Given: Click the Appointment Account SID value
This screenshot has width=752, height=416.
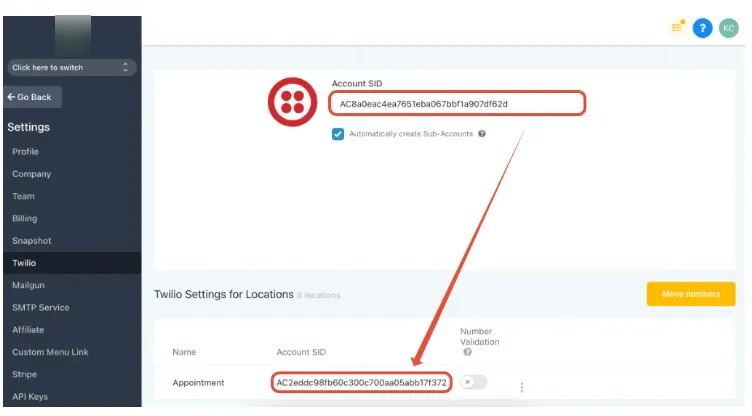Looking at the screenshot, I should (361, 382).
